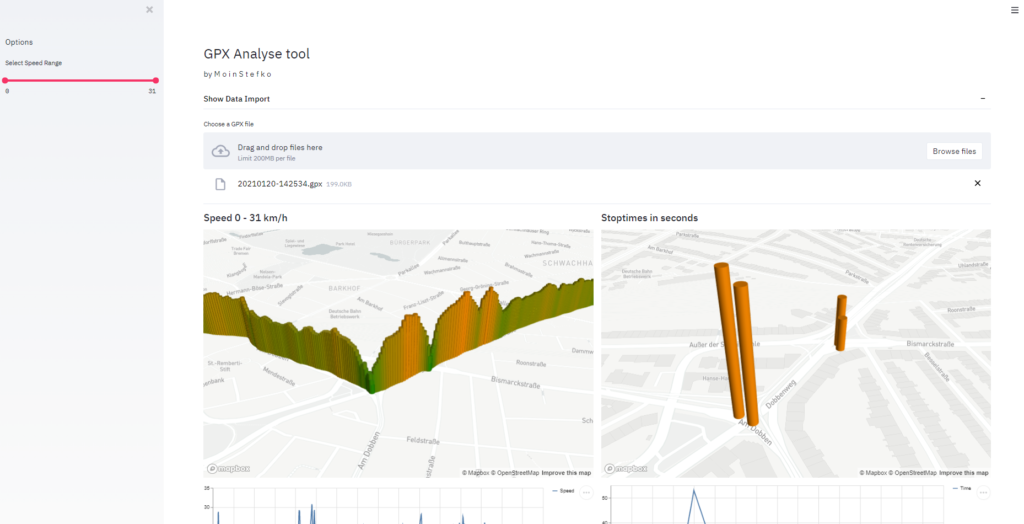
Task: Click the cloud upload icon
Action: click(221, 151)
